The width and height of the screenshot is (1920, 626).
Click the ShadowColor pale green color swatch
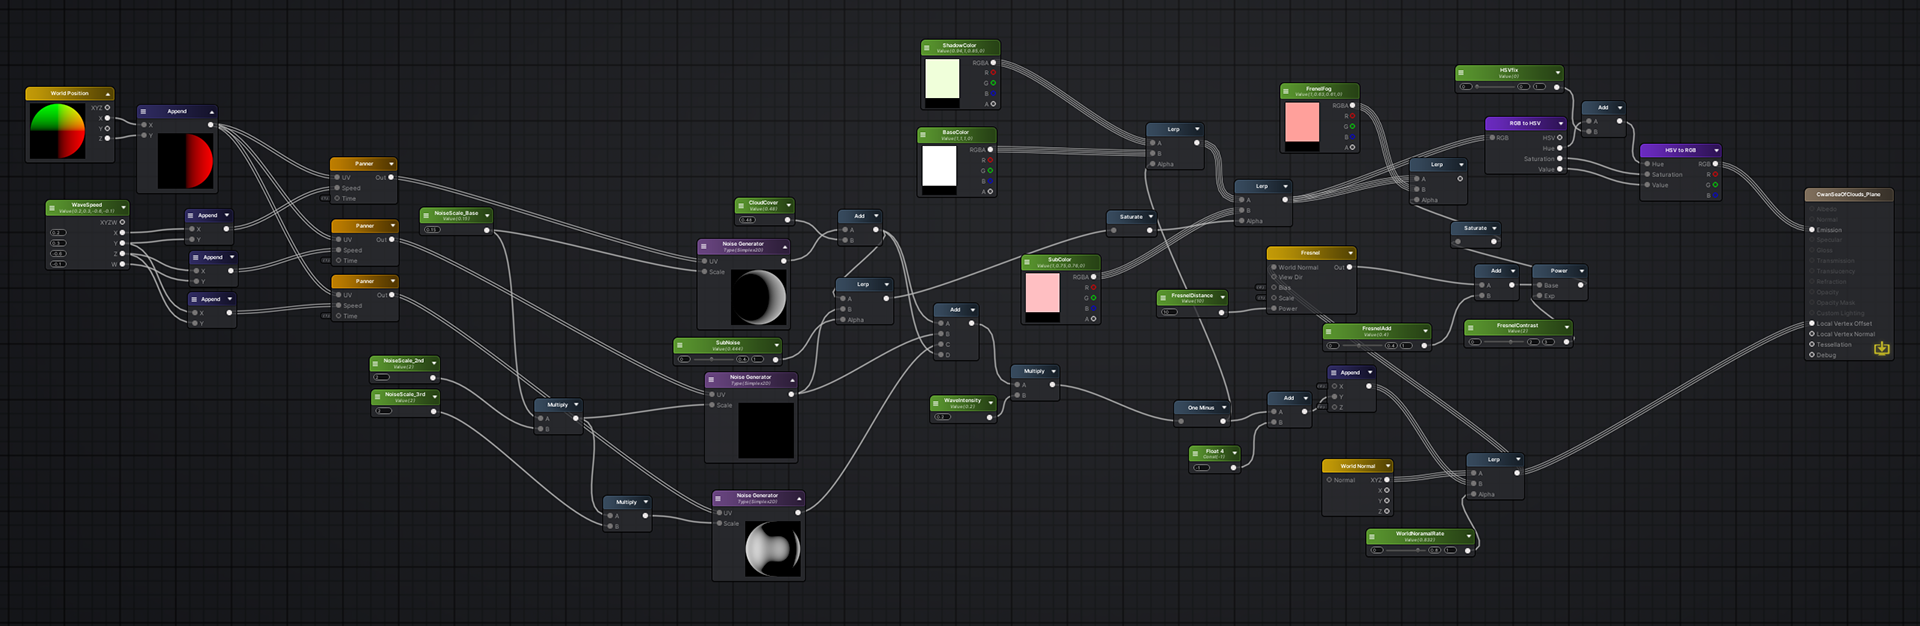(x=942, y=78)
